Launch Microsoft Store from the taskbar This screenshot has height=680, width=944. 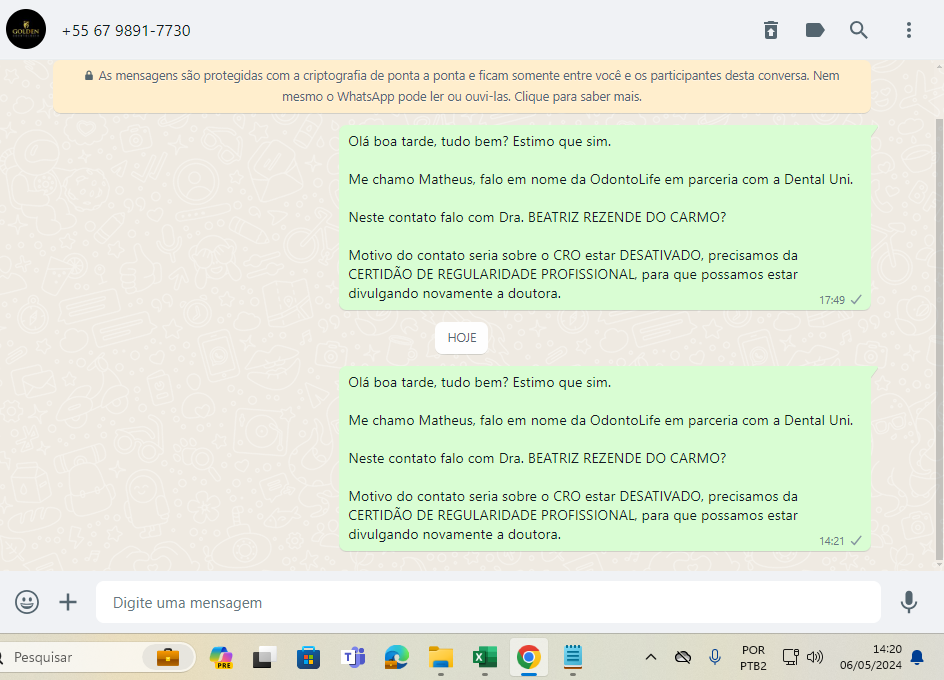click(x=308, y=657)
